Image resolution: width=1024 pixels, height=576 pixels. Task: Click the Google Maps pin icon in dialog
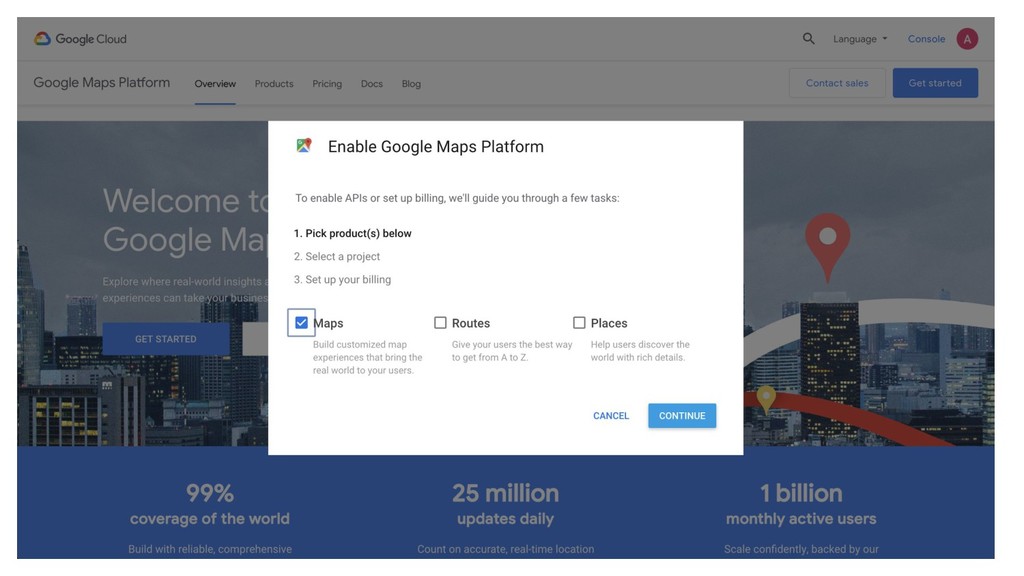(x=304, y=146)
